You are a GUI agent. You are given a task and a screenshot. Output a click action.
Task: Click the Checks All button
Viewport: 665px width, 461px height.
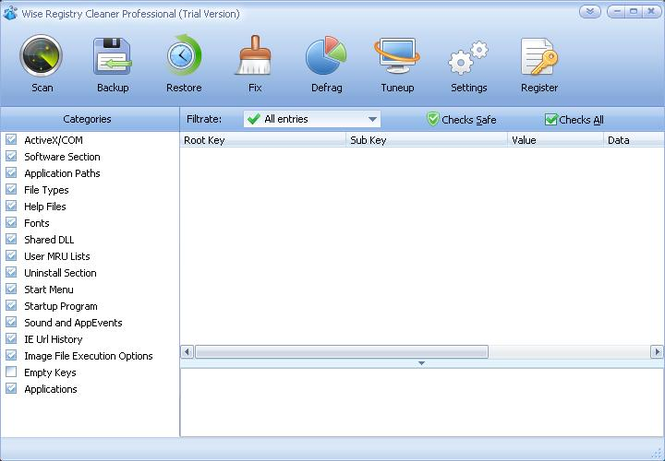coord(574,120)
